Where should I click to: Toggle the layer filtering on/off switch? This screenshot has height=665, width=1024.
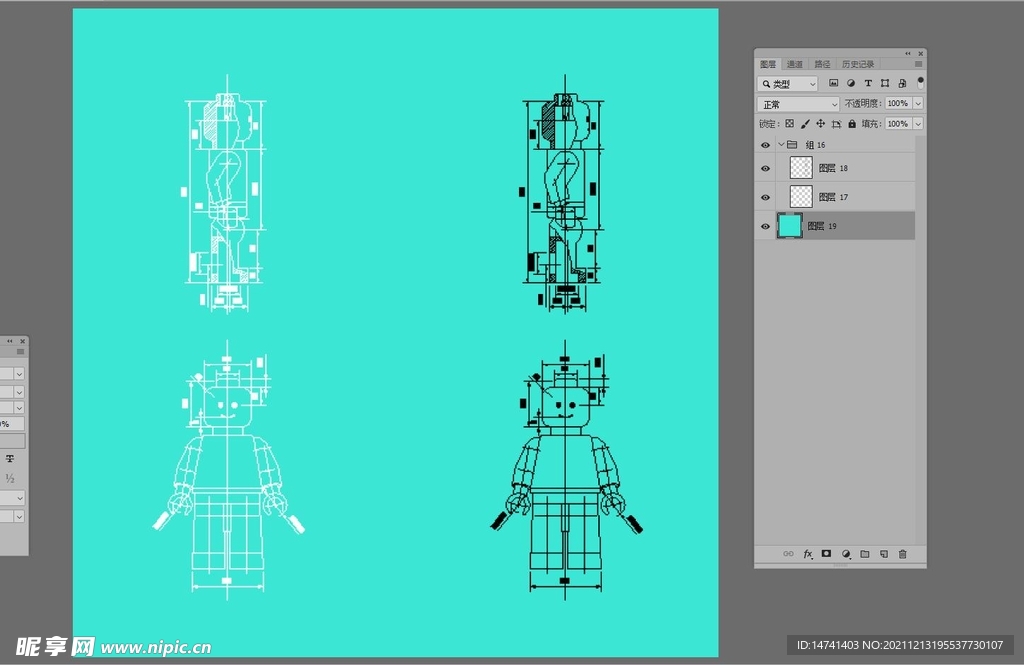coord(920,82)
